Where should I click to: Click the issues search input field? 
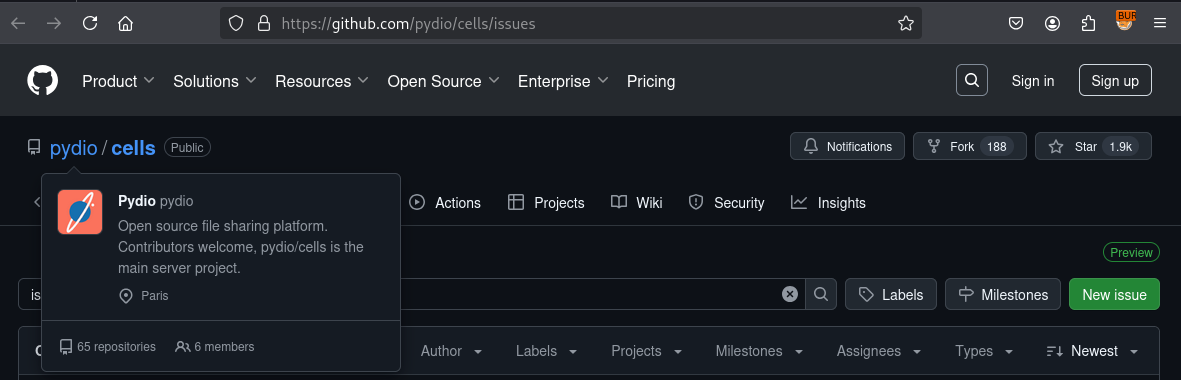point(412,294)
